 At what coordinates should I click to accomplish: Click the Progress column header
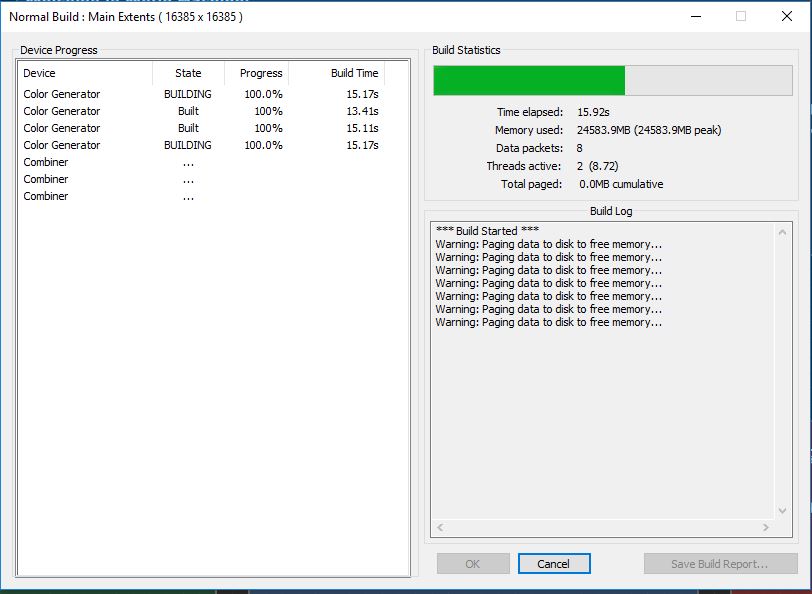pyautogui.click(x=257, y=73)
